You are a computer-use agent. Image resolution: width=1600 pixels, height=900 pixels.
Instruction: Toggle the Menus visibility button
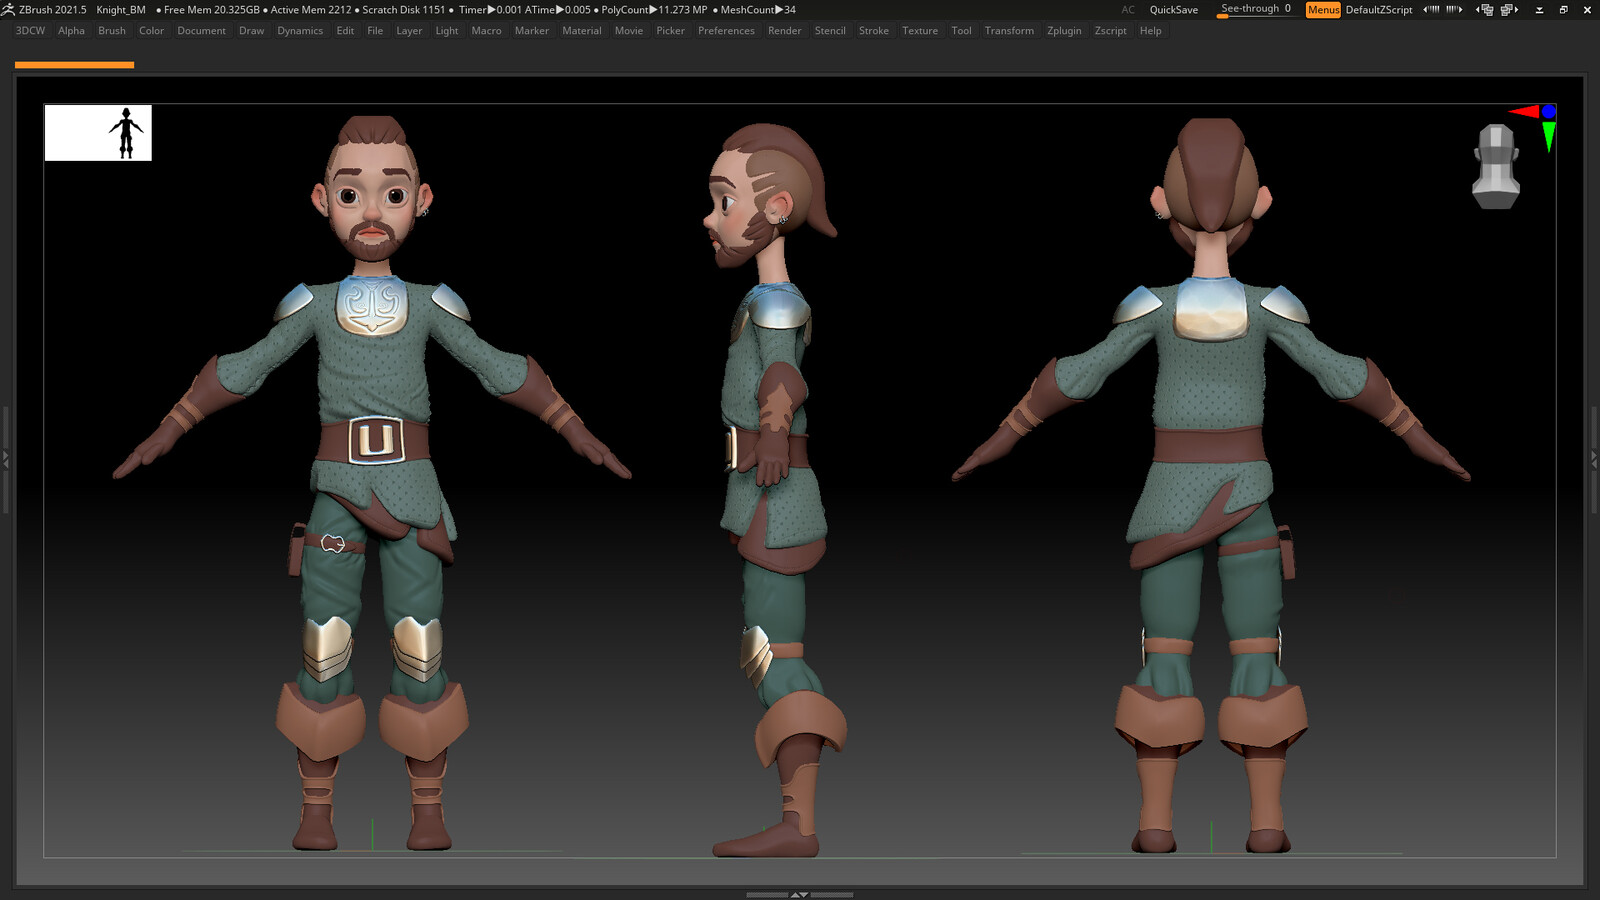1322,10
